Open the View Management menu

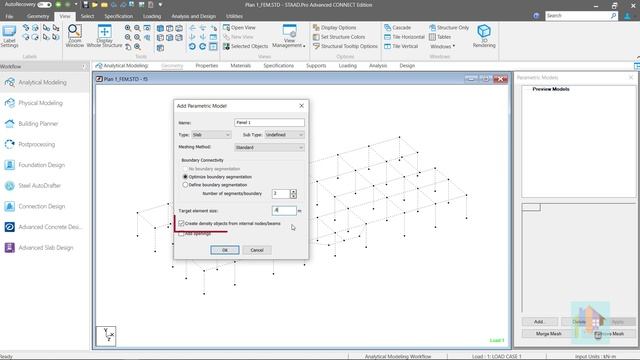[x=289, y=36]
